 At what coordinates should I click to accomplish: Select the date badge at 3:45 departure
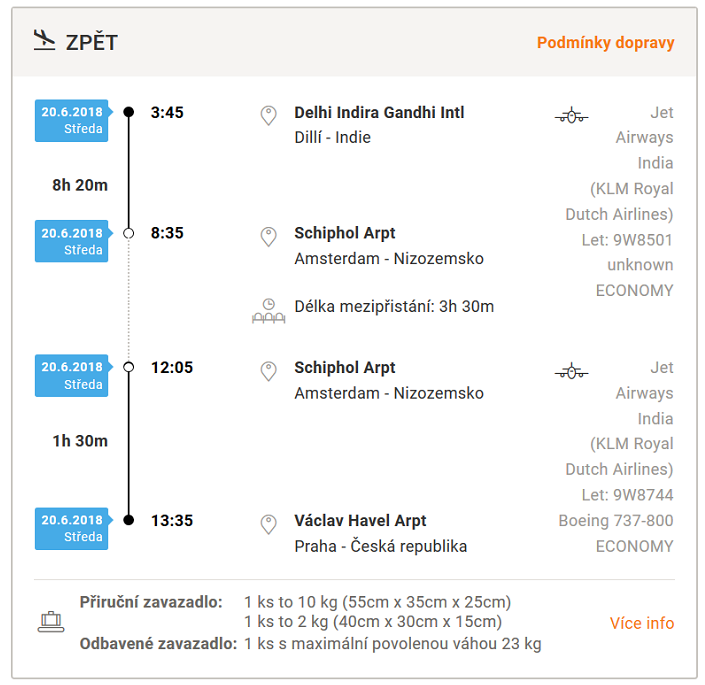(x=73, y=120)
